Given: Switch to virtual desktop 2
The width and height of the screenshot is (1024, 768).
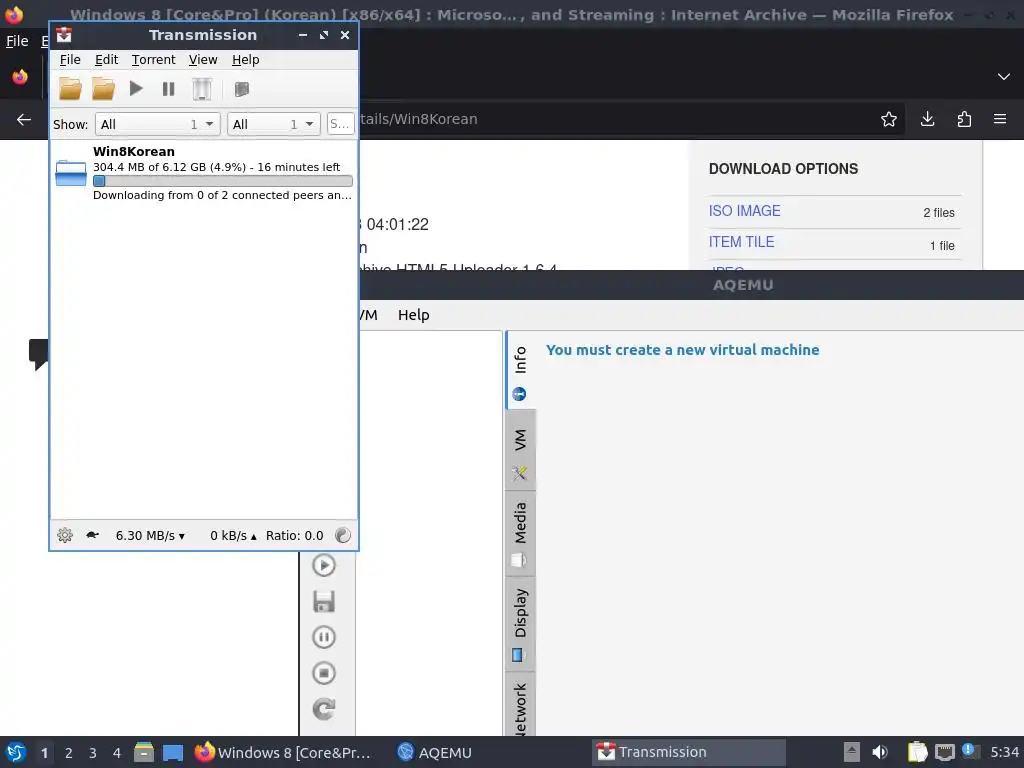Looking at the screenshot, I should [x=69, y=753].
